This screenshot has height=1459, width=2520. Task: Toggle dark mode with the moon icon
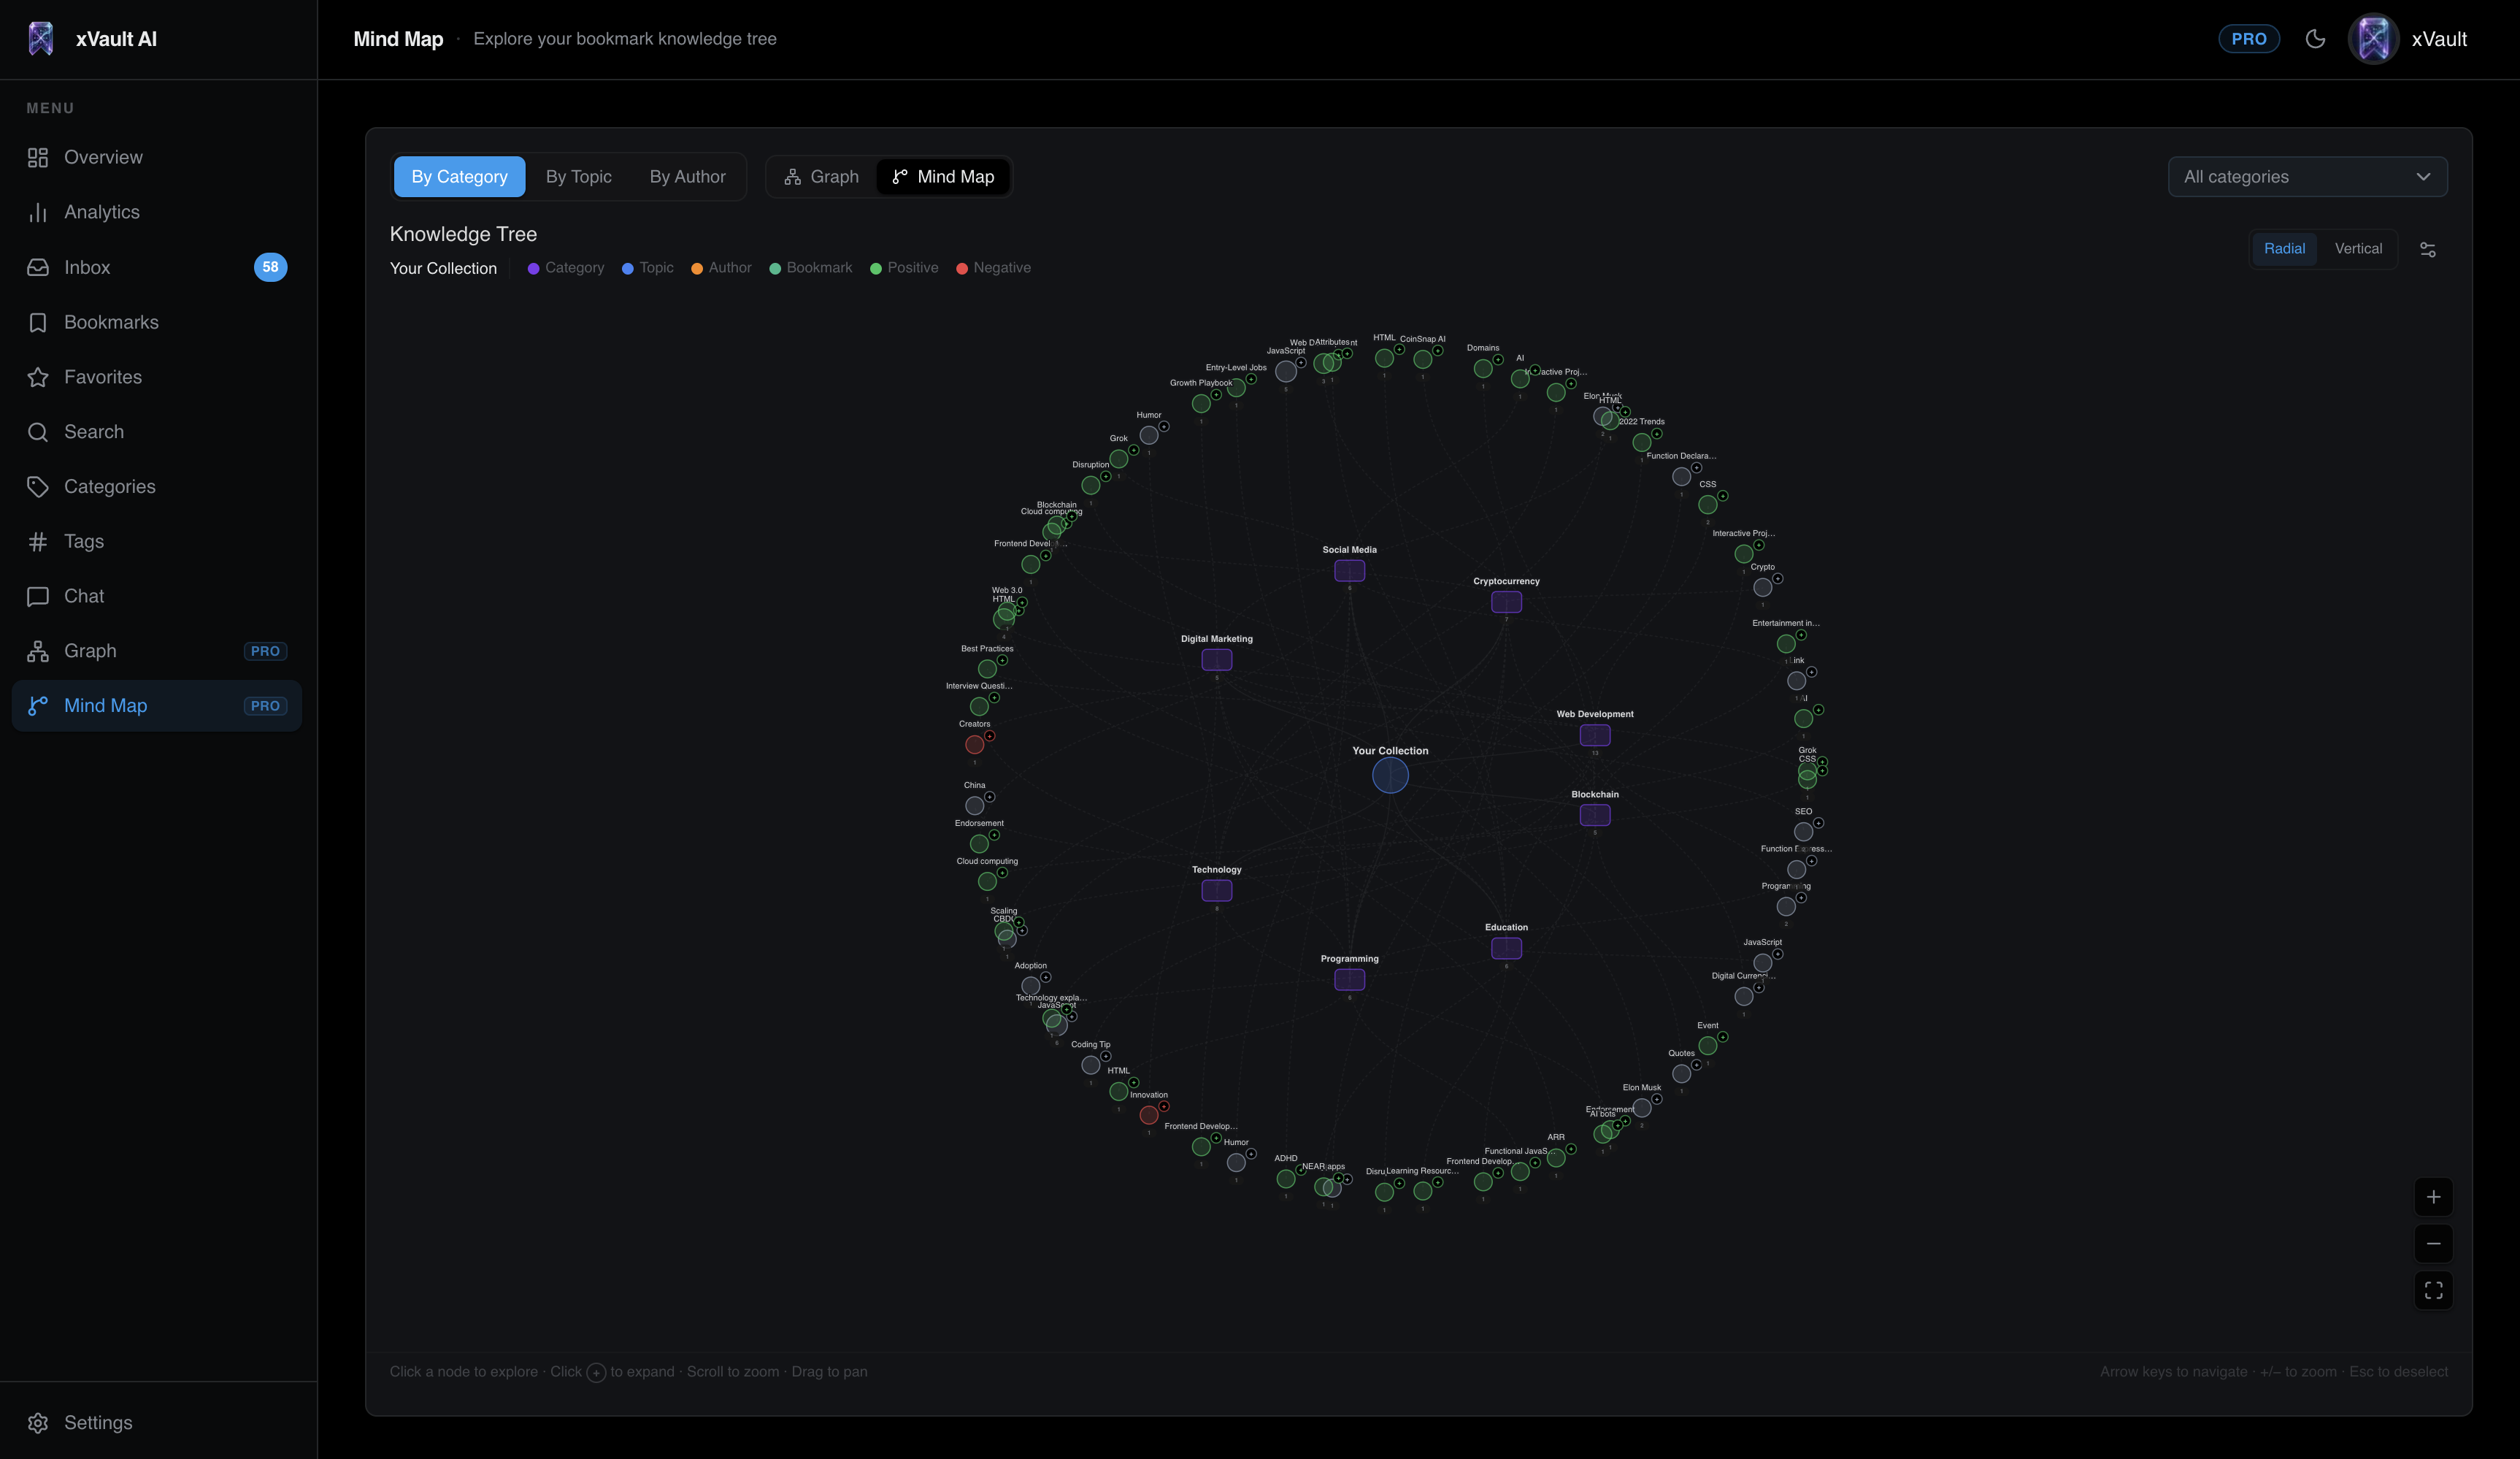coord(2317,38)
